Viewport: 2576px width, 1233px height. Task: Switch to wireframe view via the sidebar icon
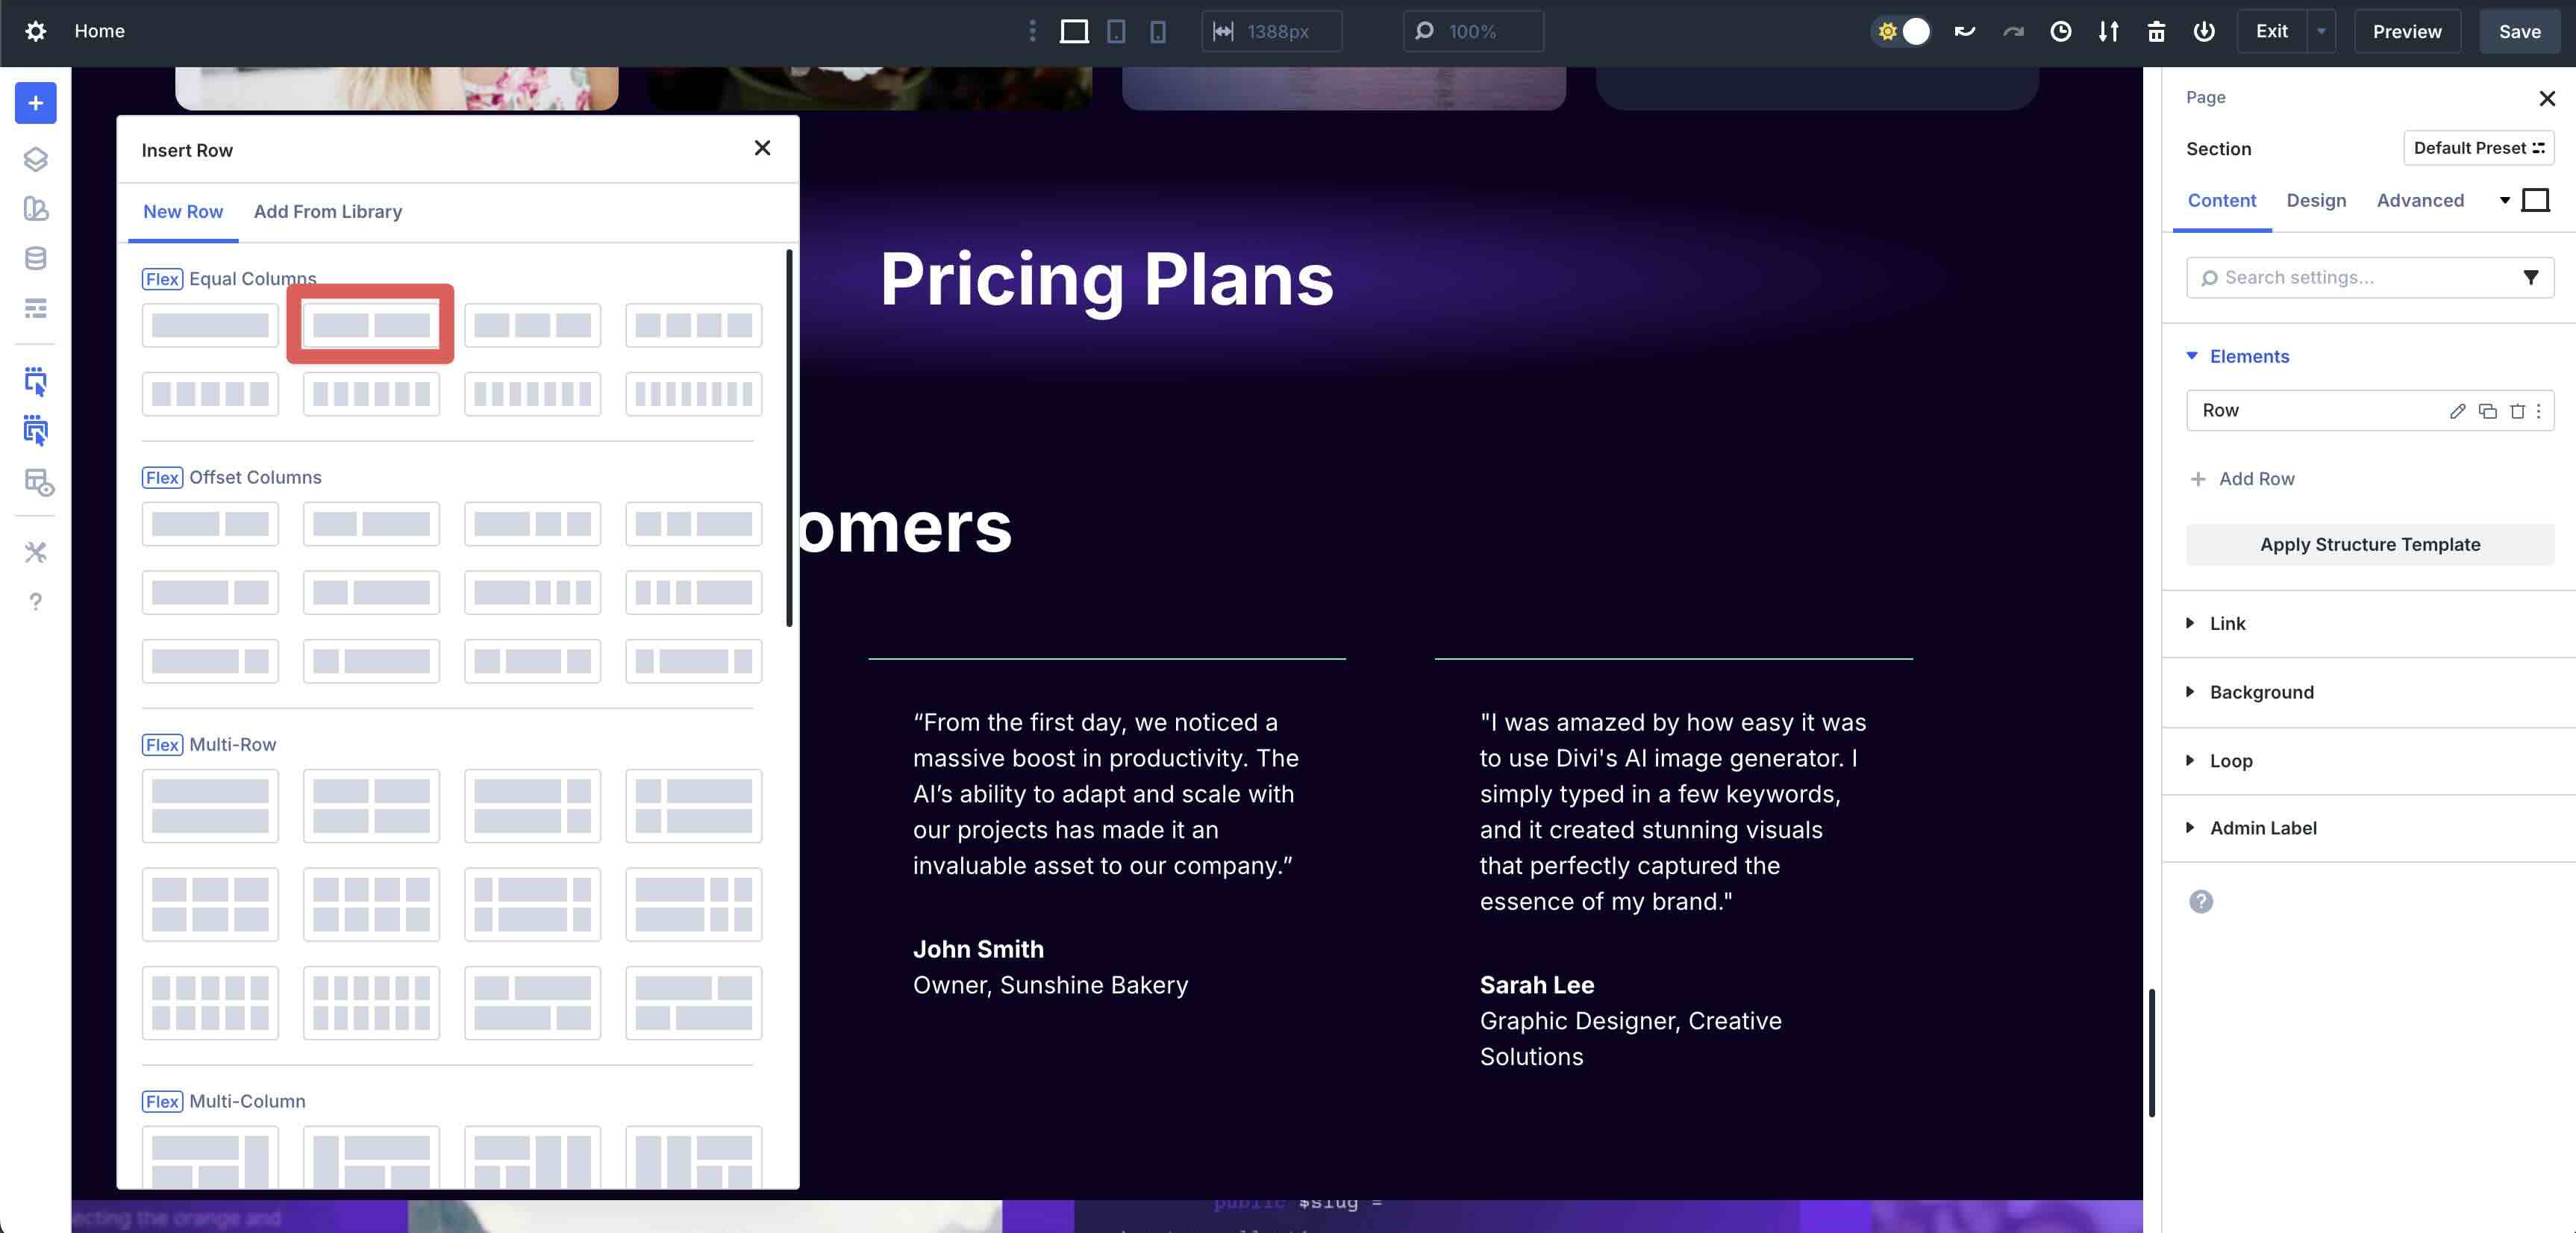[x=36, y=308]
